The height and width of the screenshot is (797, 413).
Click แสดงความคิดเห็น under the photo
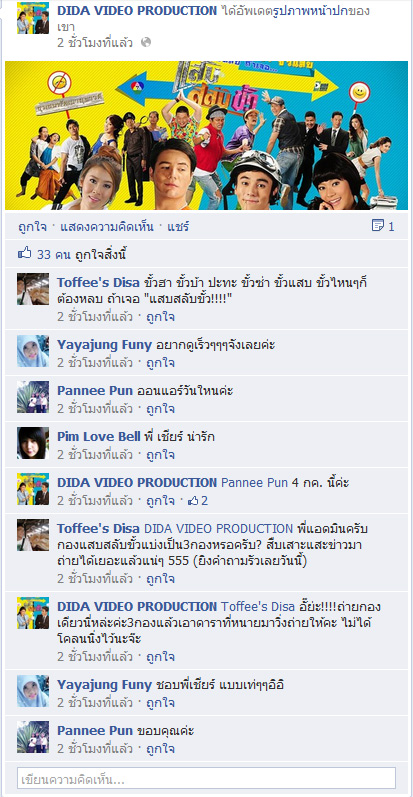(x=107, y=227)
